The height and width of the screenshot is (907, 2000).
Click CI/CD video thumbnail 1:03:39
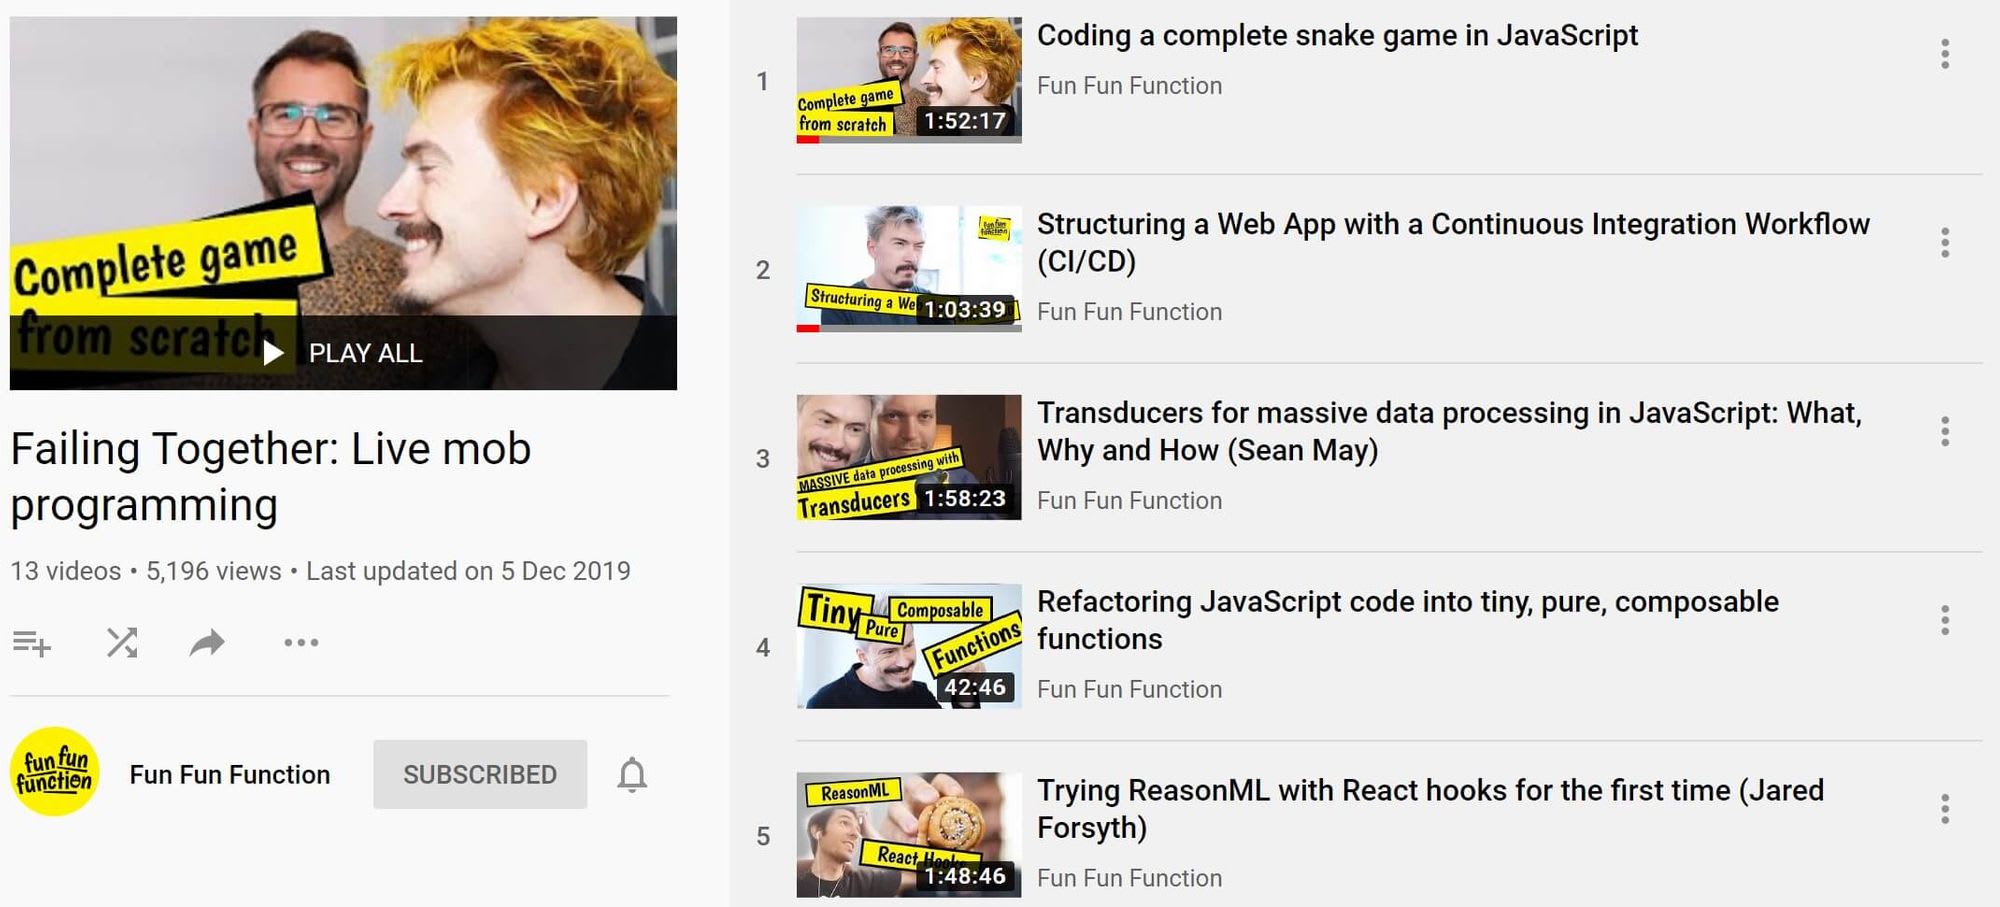click(909, 269)
